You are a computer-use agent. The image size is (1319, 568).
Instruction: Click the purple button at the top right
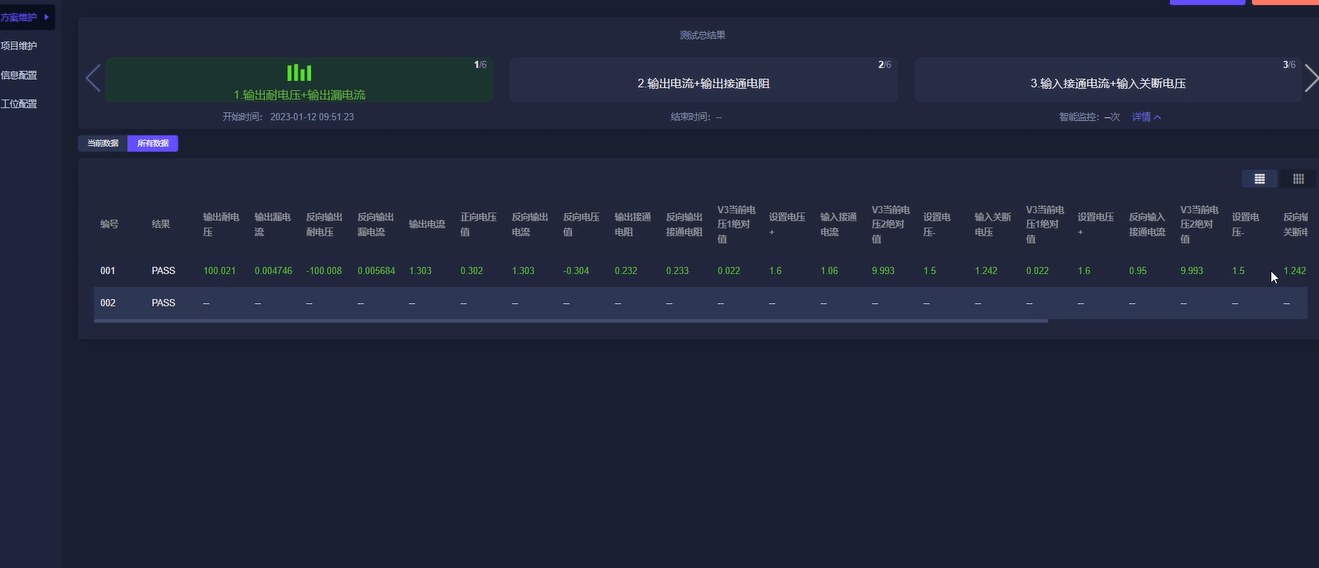1207,2
